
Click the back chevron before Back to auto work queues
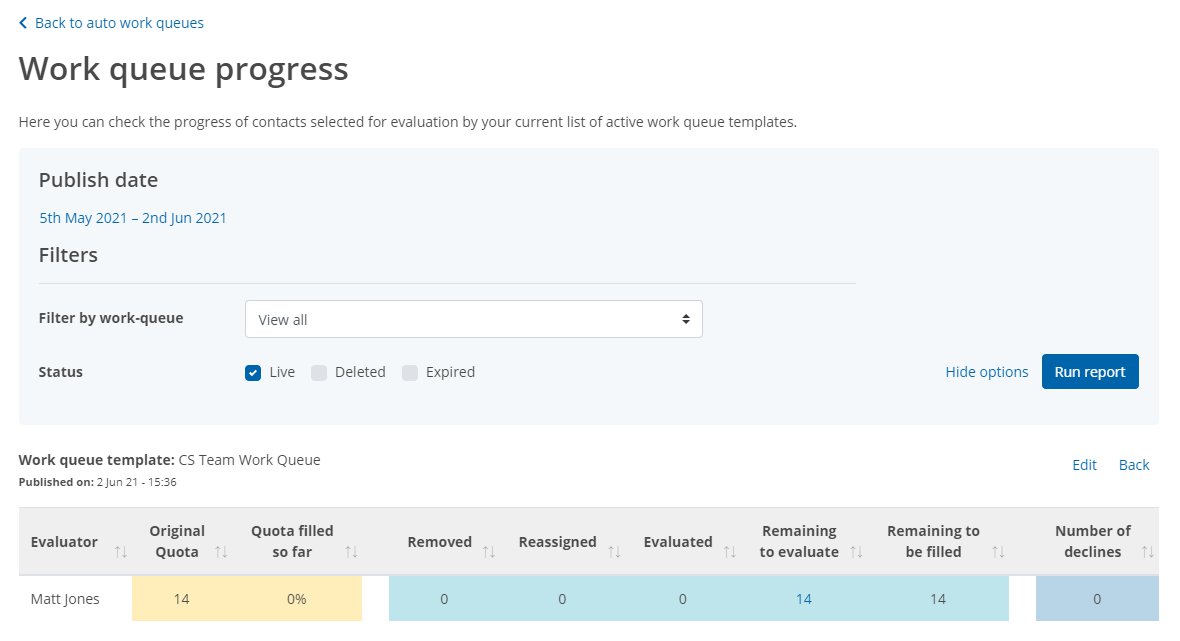click(x=24, y=22)
